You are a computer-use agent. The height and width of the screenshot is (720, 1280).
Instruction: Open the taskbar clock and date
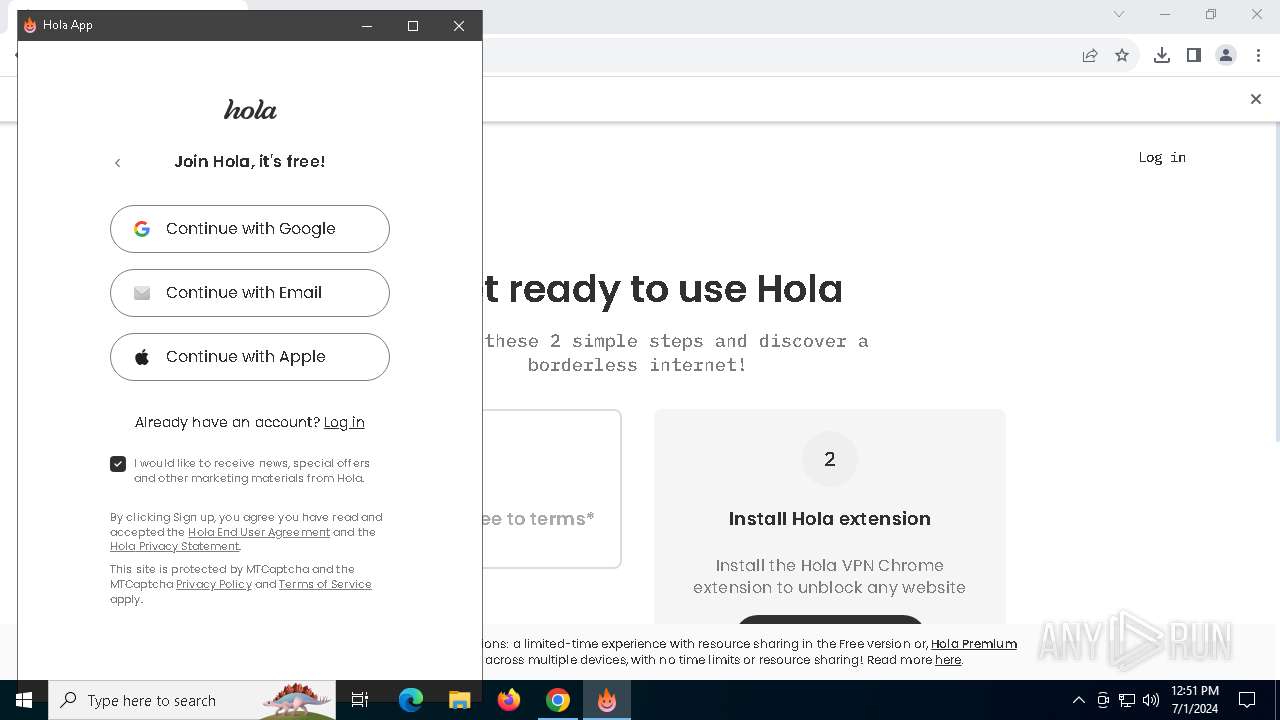click(1195, 700)
